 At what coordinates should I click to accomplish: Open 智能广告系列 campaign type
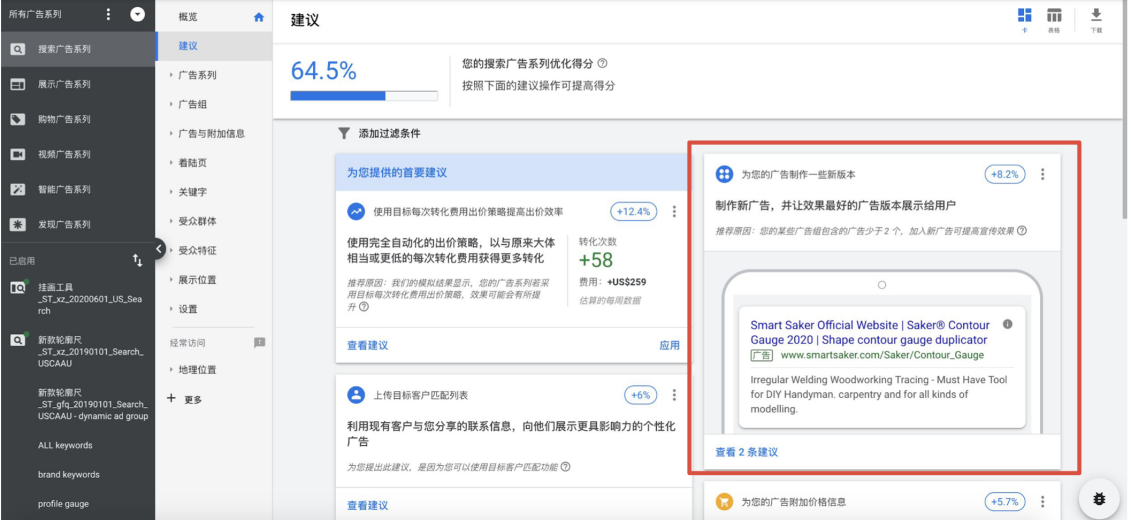64,189
